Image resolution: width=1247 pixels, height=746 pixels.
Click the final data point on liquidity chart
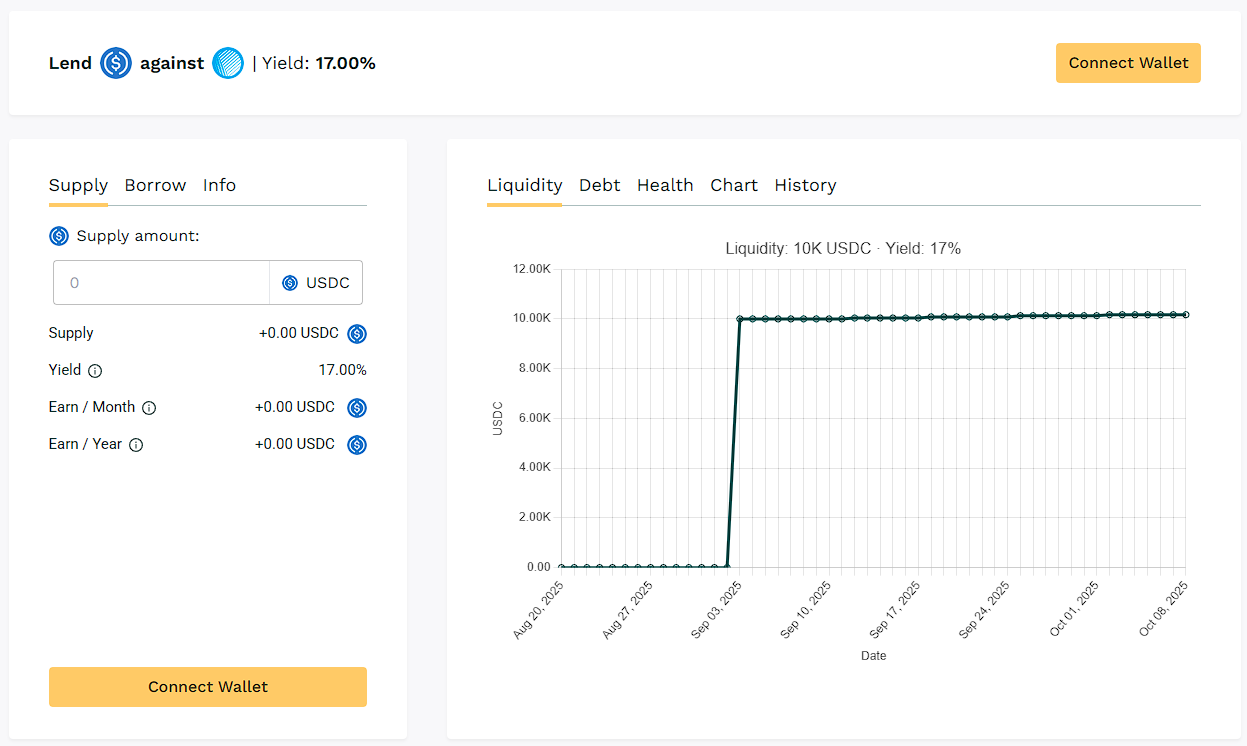(1186, 314)
